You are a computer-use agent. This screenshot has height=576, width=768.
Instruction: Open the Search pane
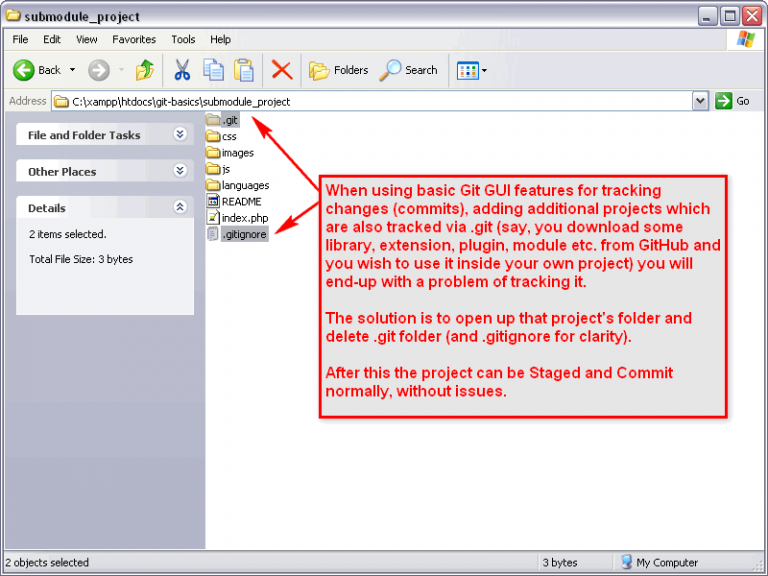pos(409,70)
